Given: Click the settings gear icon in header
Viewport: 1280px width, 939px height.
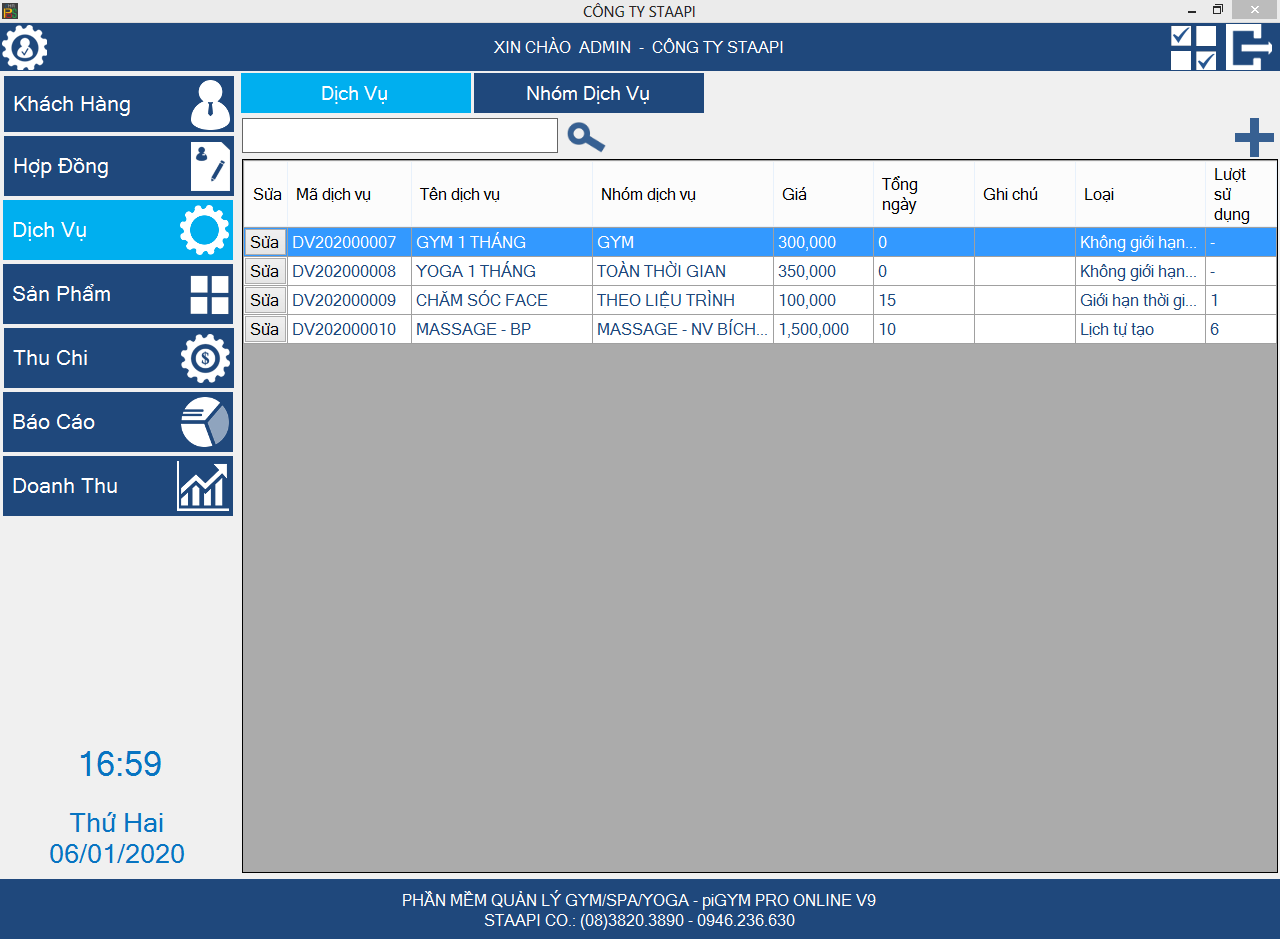Looking at the screenshot, I should coord(25,47).
